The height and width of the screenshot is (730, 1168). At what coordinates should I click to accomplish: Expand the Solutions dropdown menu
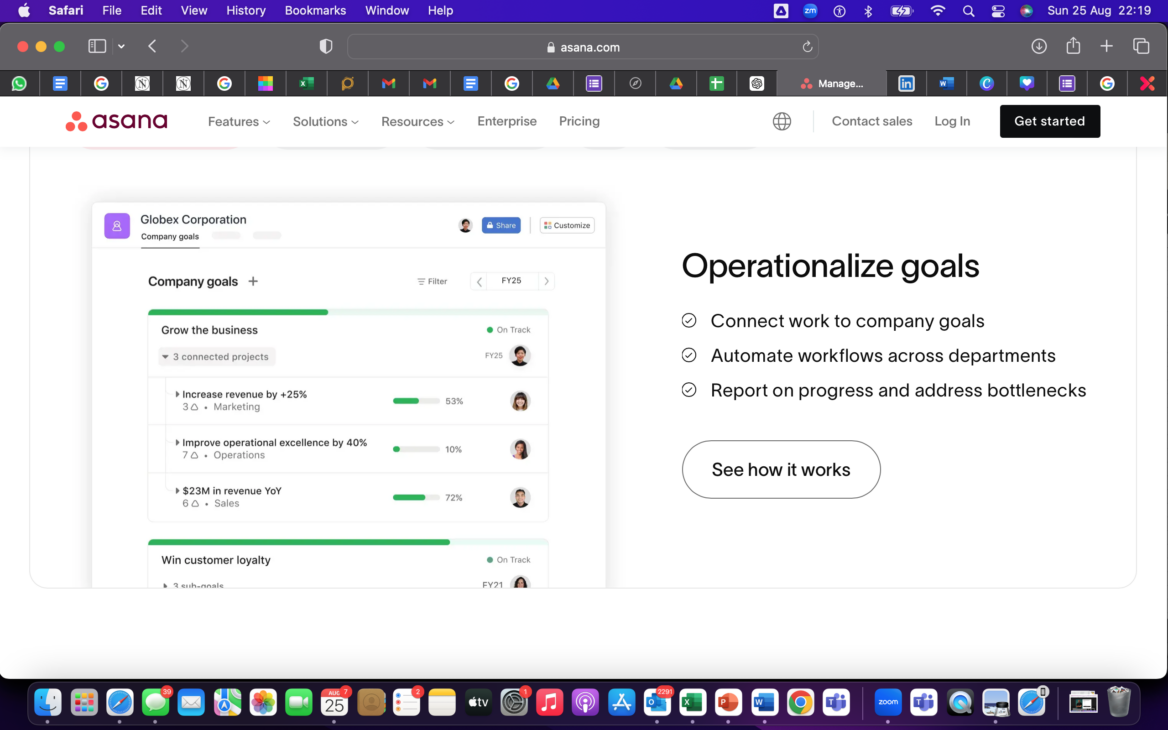click(326, 121)
